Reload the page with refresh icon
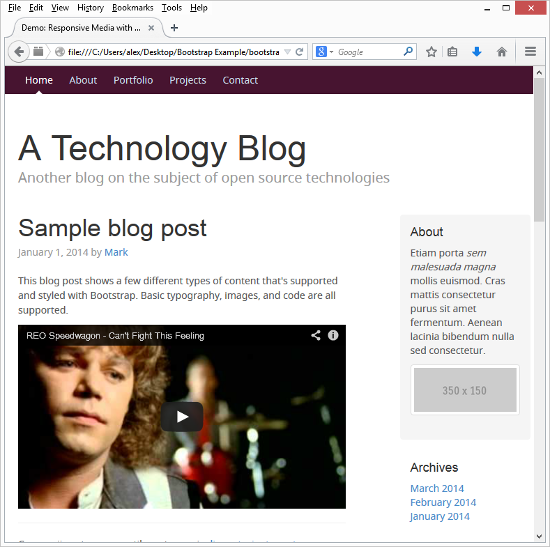This screenshot has height=547, width=550. coord(299,52)
